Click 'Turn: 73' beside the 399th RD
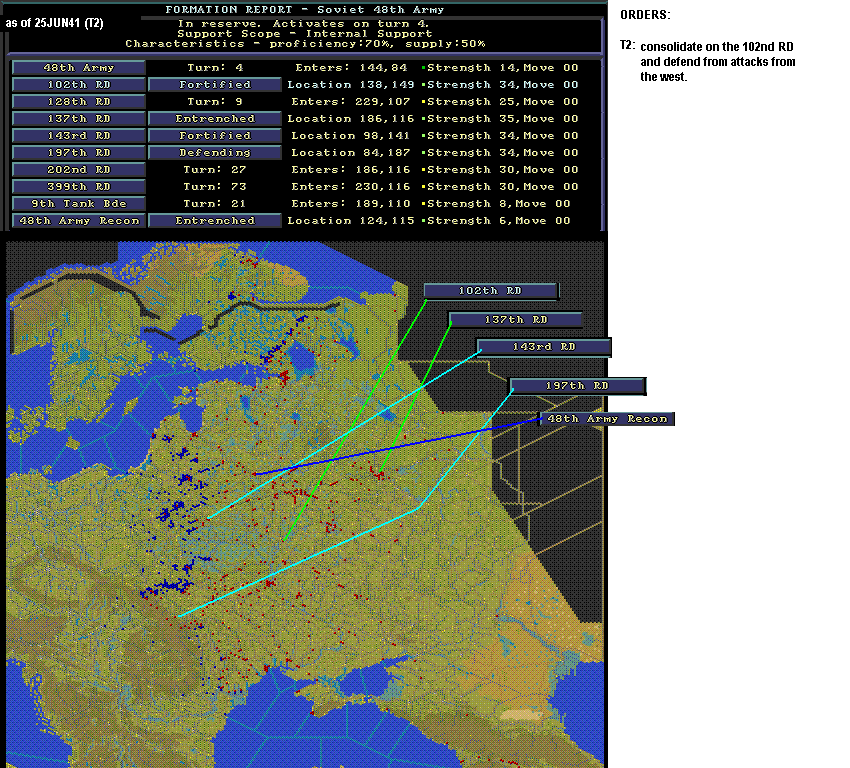Viewport: 850px width, 768px height. pos(215,186)
